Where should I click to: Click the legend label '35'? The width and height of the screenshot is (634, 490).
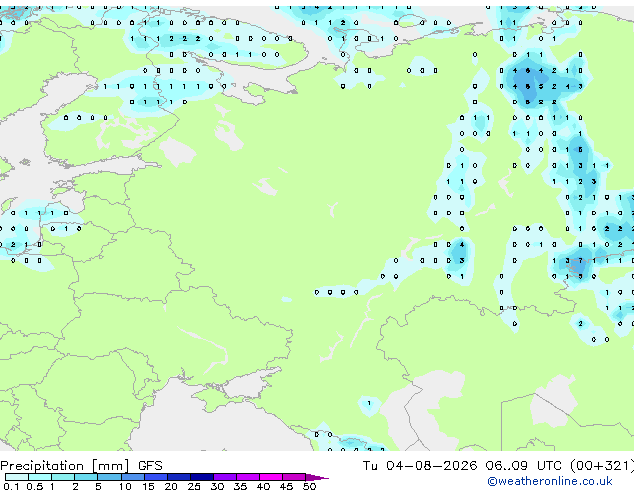click(240, 486)
